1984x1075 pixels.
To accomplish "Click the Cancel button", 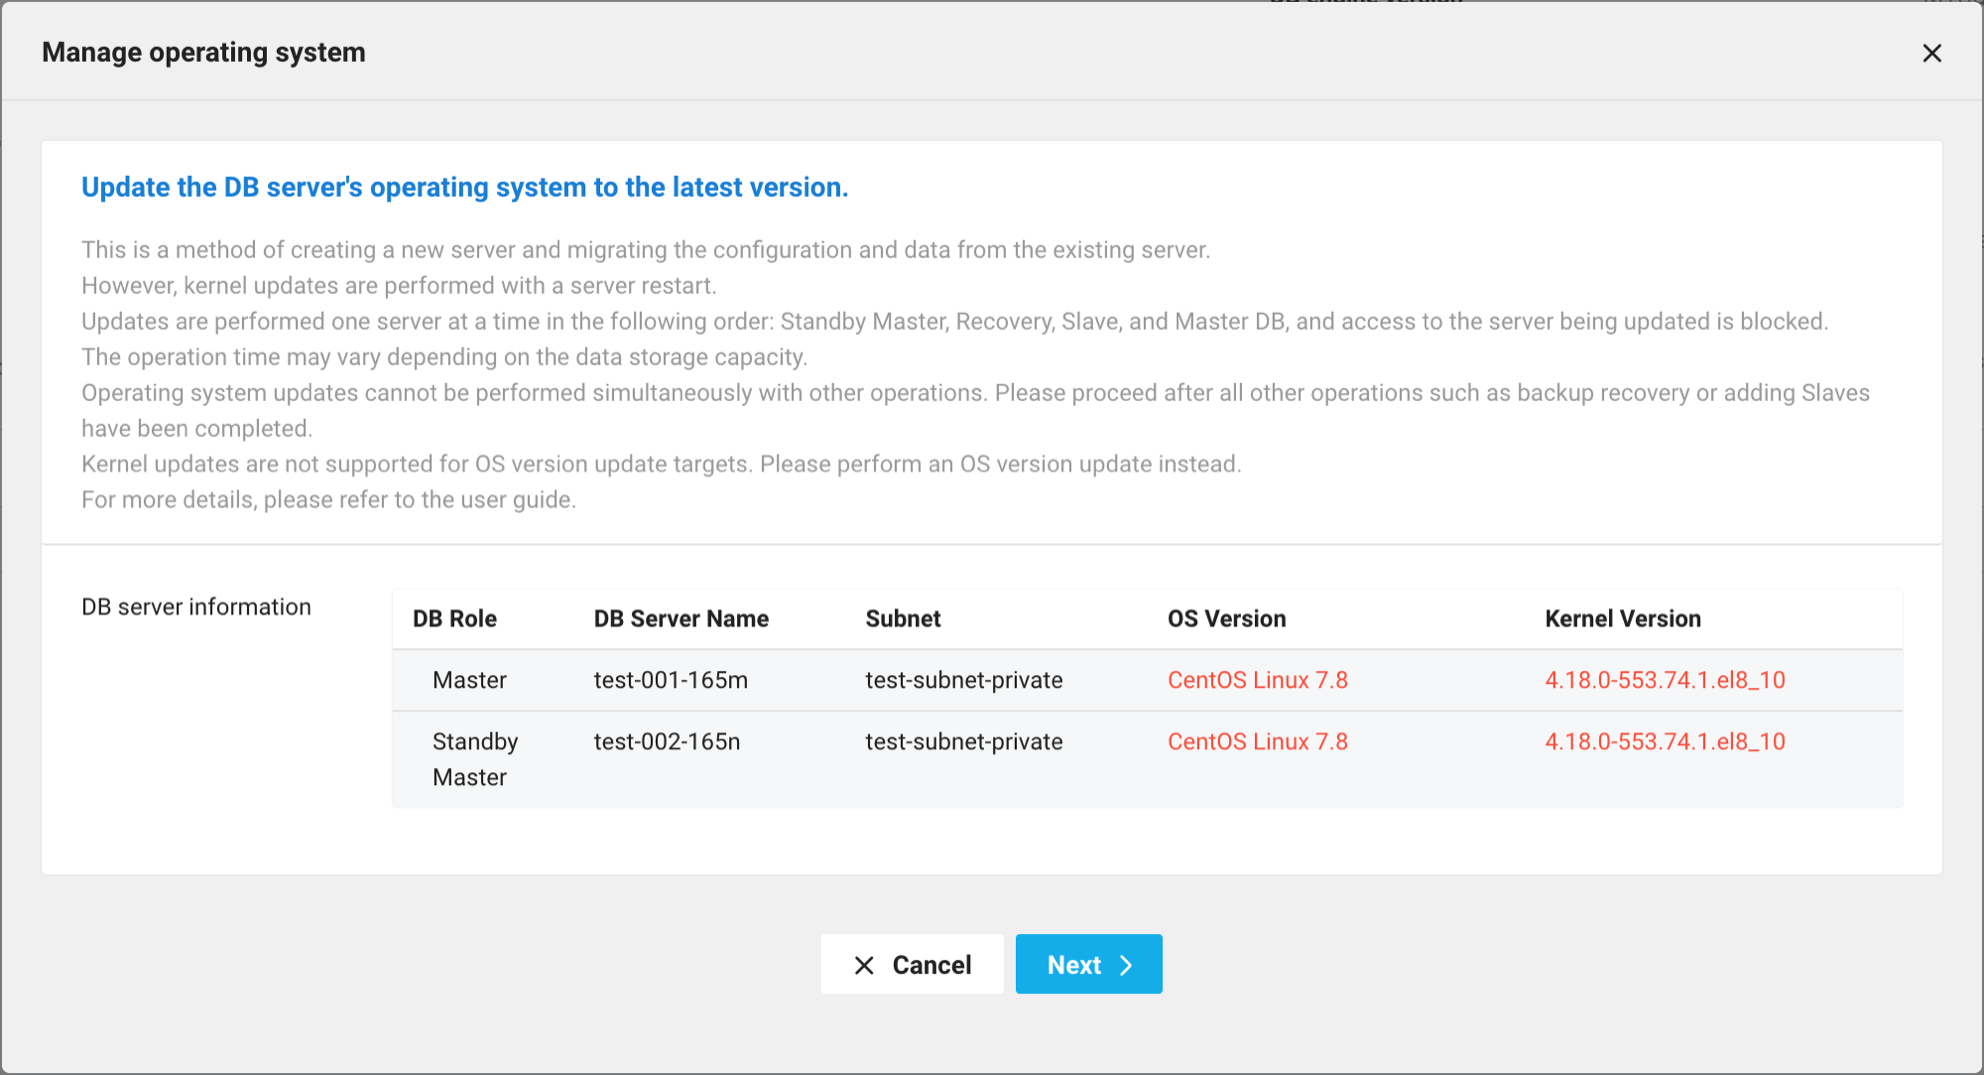I will [x=912, y=964].
